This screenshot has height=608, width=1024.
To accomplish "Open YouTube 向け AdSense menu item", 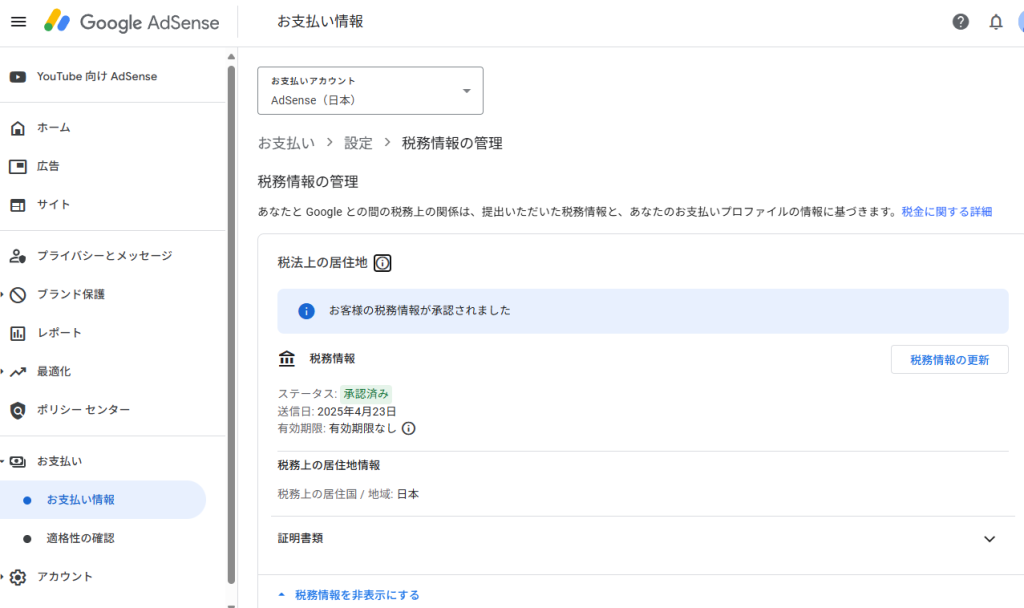I will (97, 76).
